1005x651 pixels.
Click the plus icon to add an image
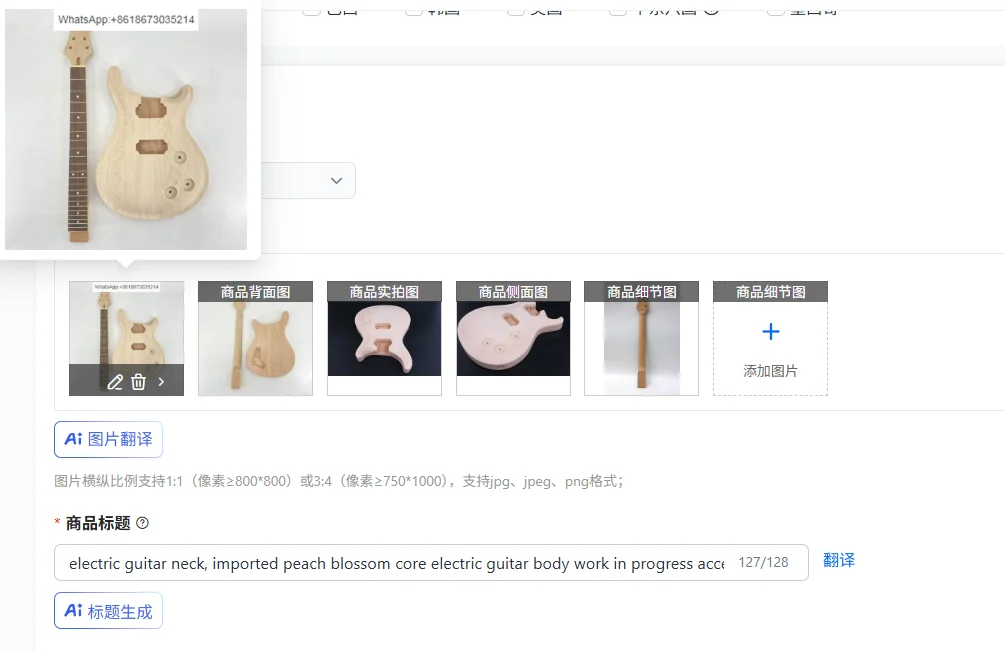click(770, 331)
